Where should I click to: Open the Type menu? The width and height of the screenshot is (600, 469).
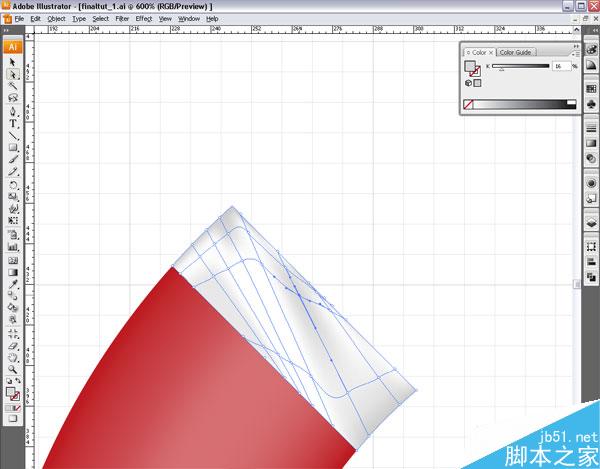point(79,19)
